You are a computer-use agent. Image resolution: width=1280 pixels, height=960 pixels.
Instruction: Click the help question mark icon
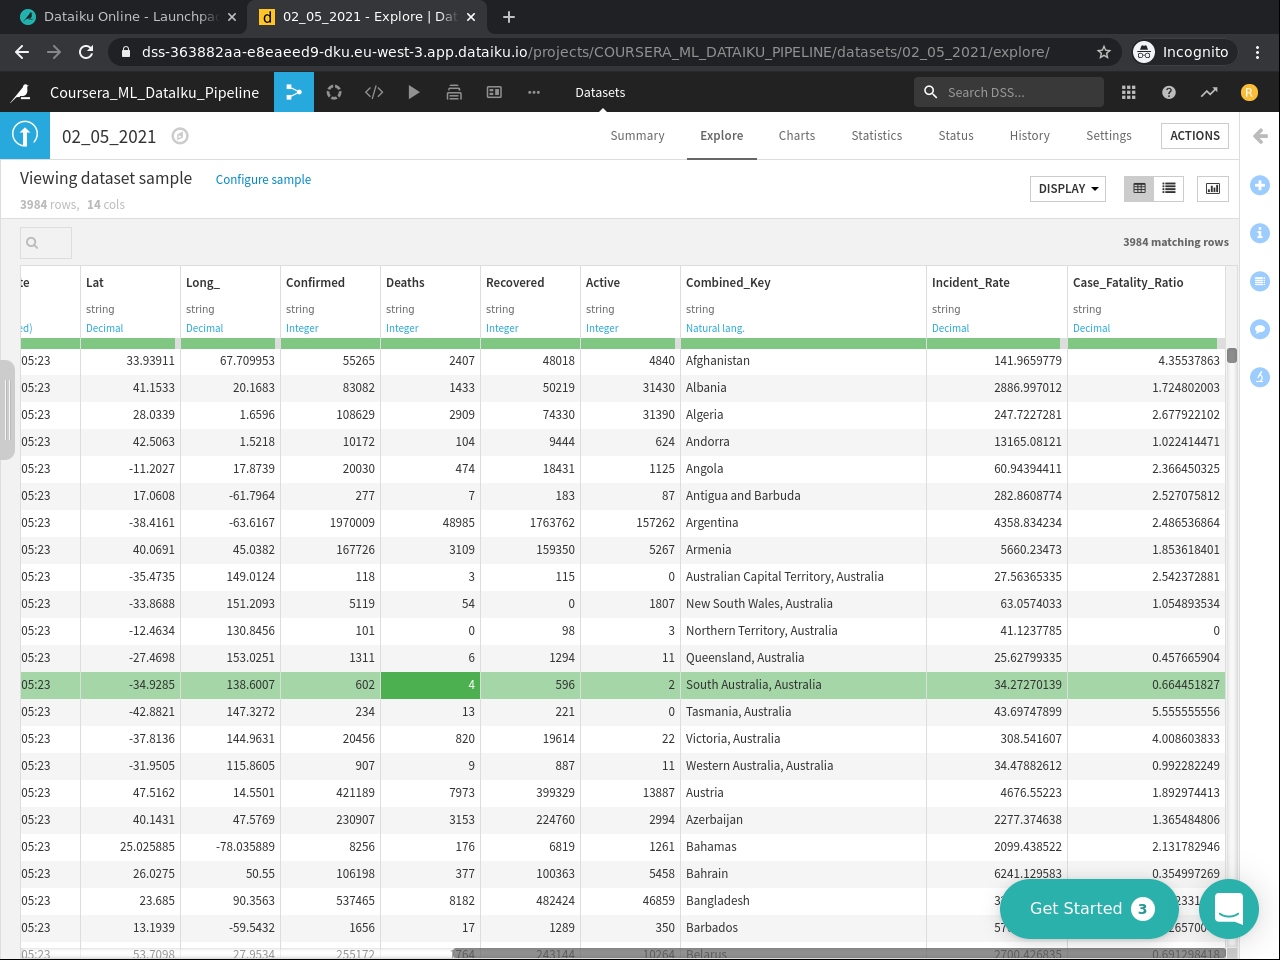pos(1169,92)
